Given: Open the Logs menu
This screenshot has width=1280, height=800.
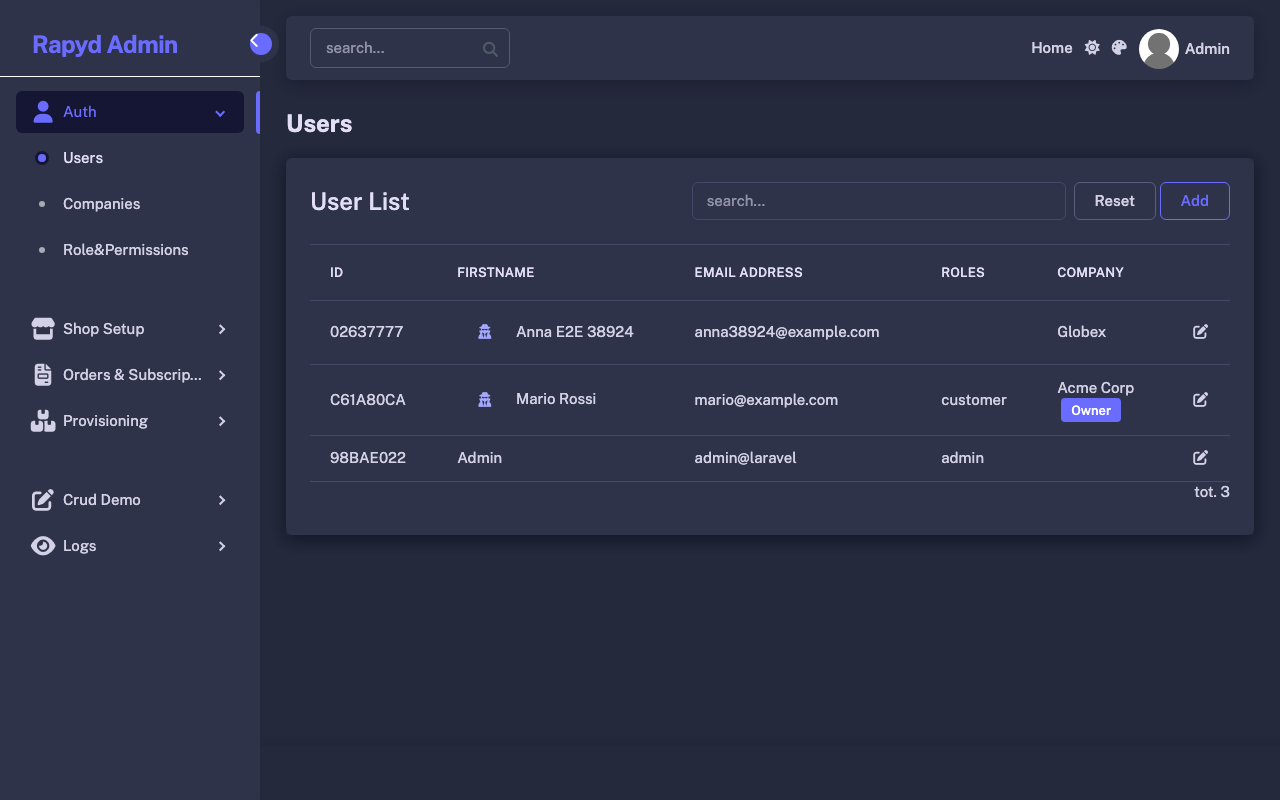Looking at the screenshot, I should (130, 546).
